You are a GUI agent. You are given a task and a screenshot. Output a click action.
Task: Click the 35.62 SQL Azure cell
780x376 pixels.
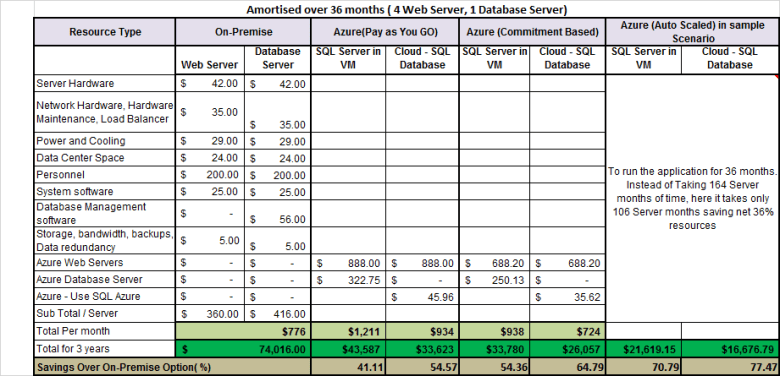pyautogui.click(x=568, y=296)
